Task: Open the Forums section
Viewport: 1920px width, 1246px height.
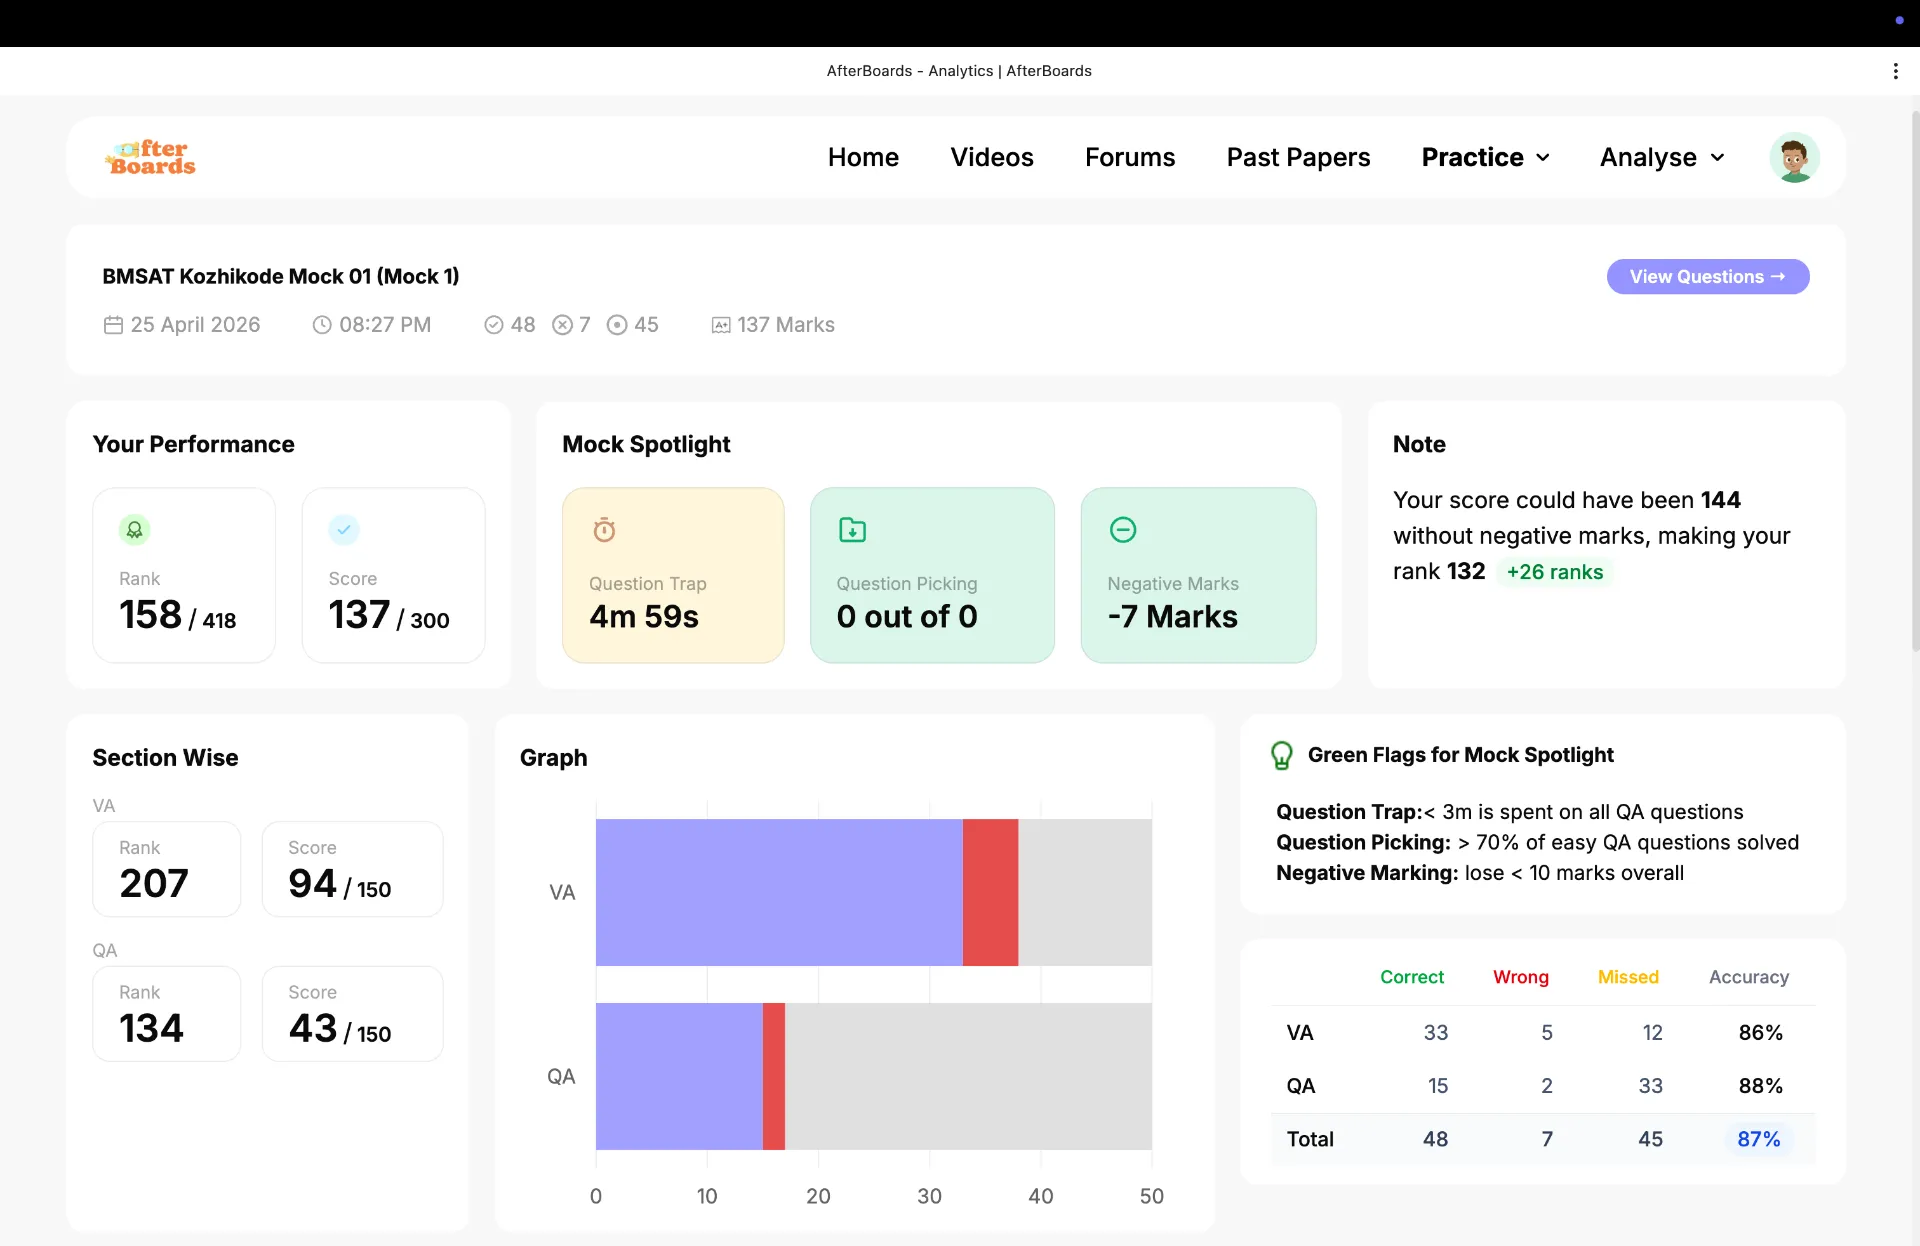Action: coord(1130,157)
